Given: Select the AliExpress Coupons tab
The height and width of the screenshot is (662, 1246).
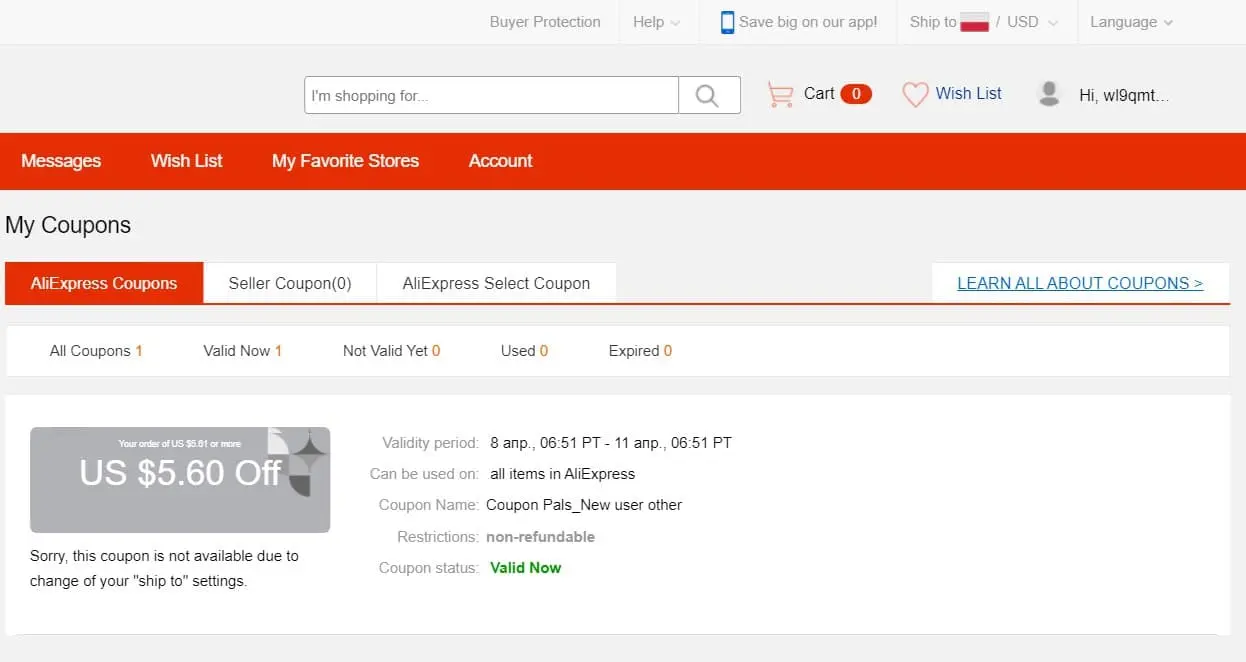Looking at the screenshot, I should pyautogui.click(x=104, y=283).
